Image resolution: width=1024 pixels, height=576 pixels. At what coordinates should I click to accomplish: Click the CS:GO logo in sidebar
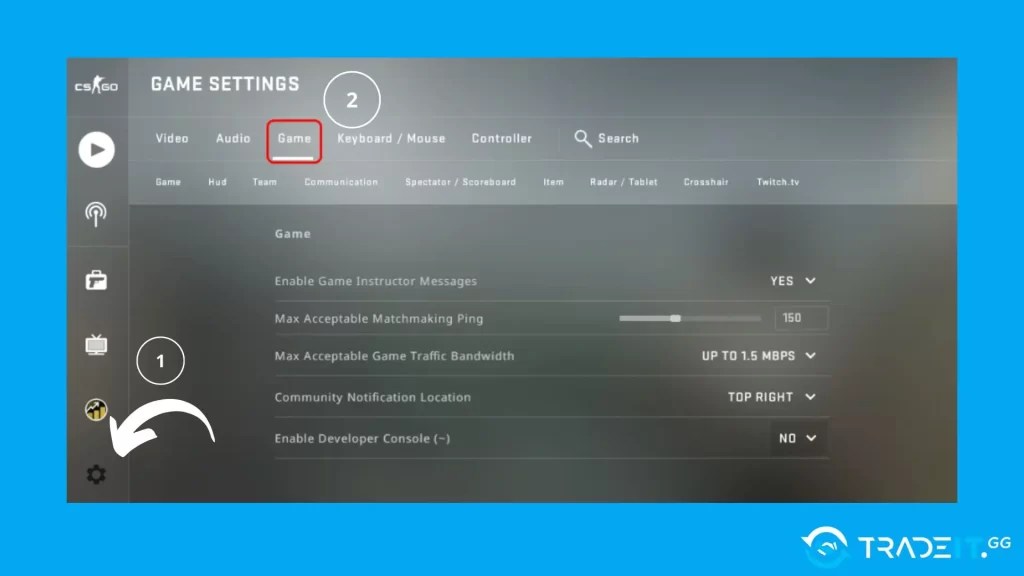pyautogui.click(x=95, y=86)
